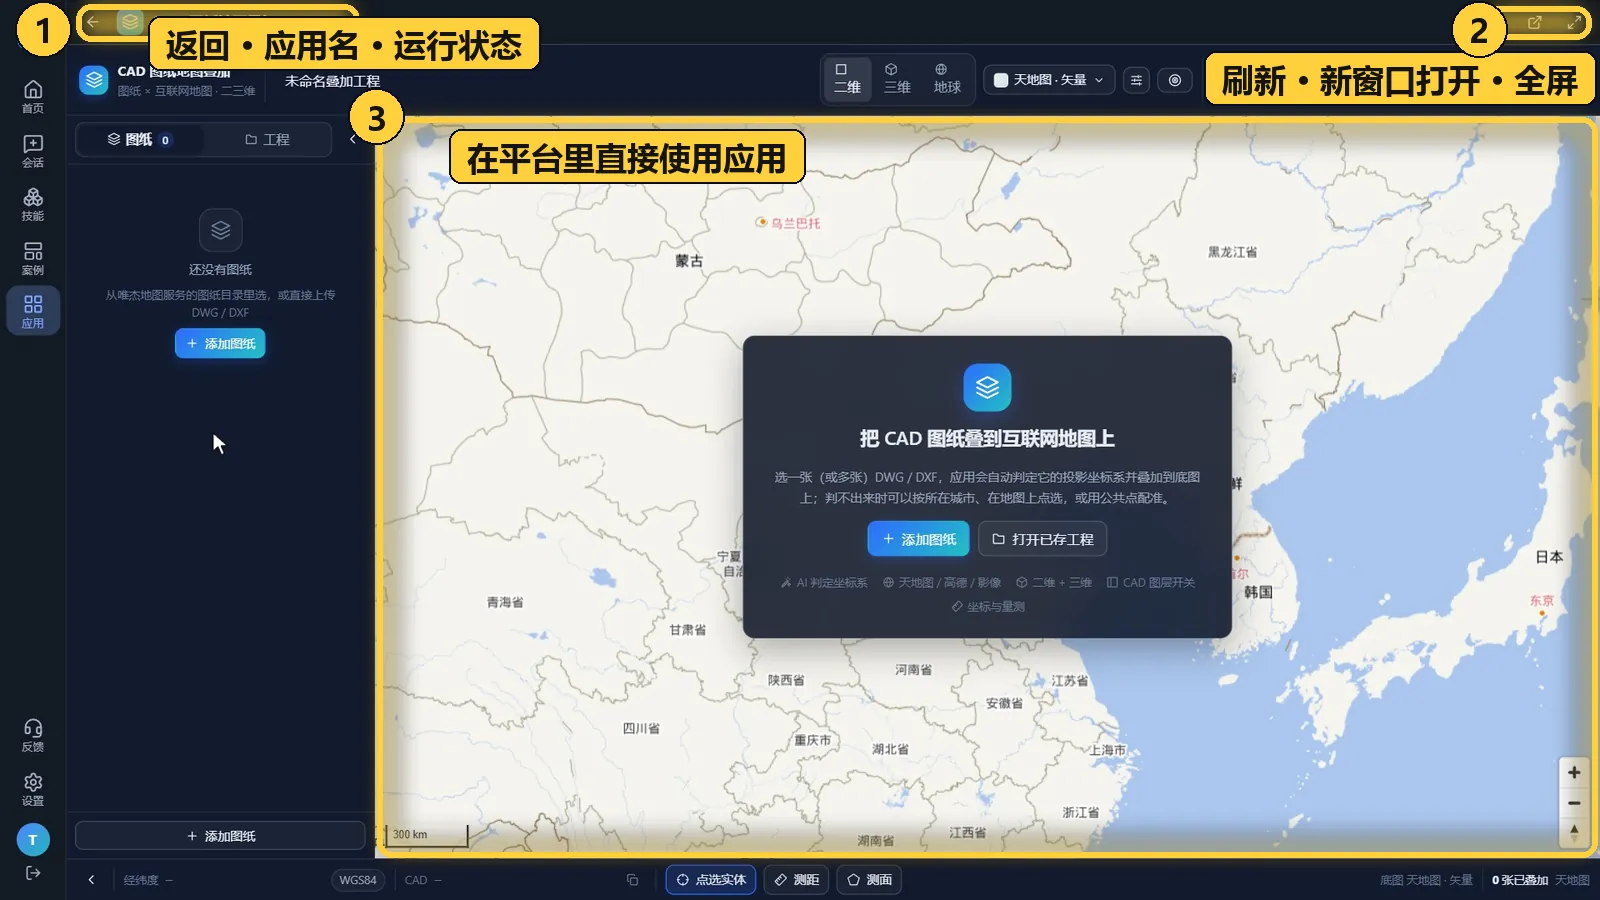Open the 技能 skills sidebar icon
1600x900 pixels.
click(33, 204)
